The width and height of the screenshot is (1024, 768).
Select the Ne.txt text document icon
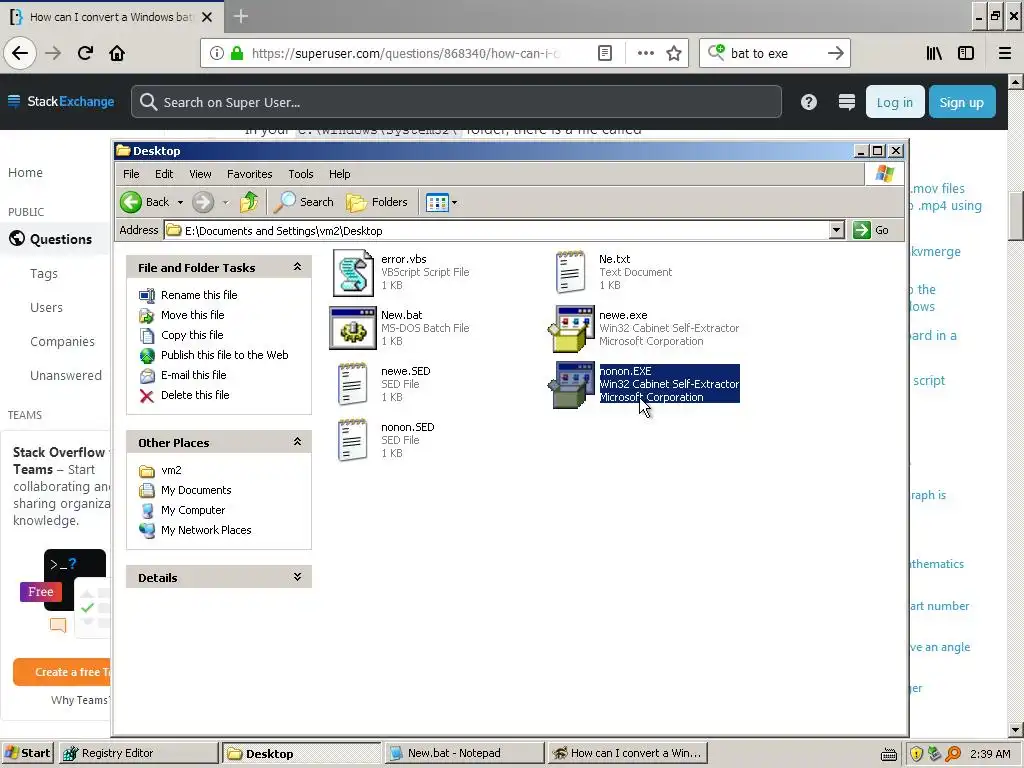click(x=571, y=272)
